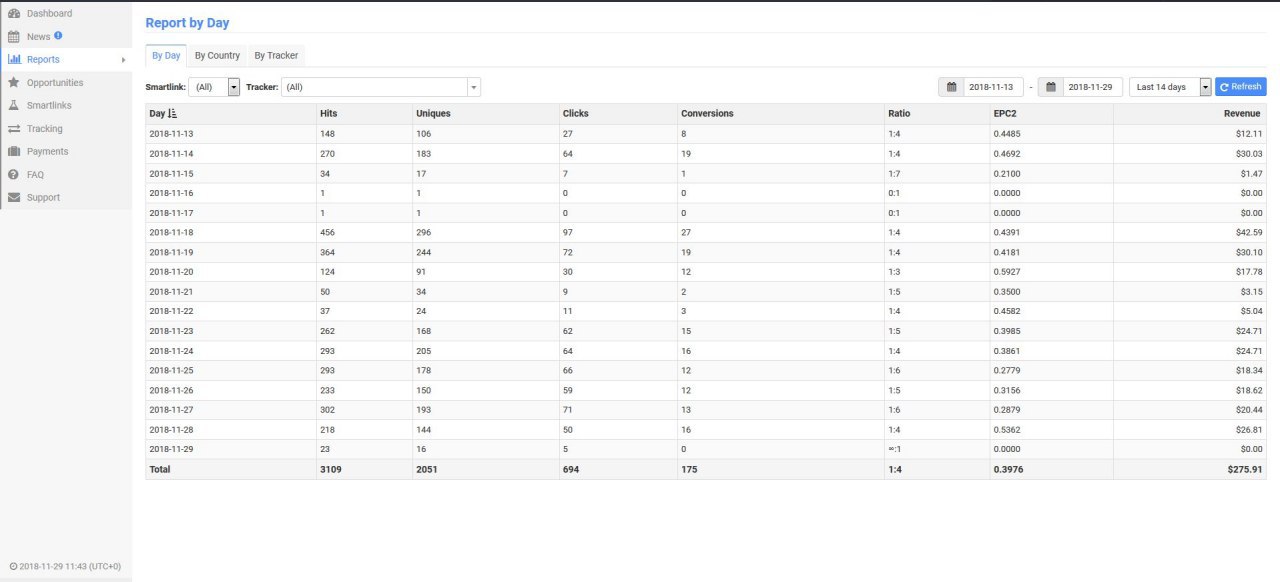The image size is (1280, 582).
Task: Click the Support envelope icon
Action: coord(14,197)
